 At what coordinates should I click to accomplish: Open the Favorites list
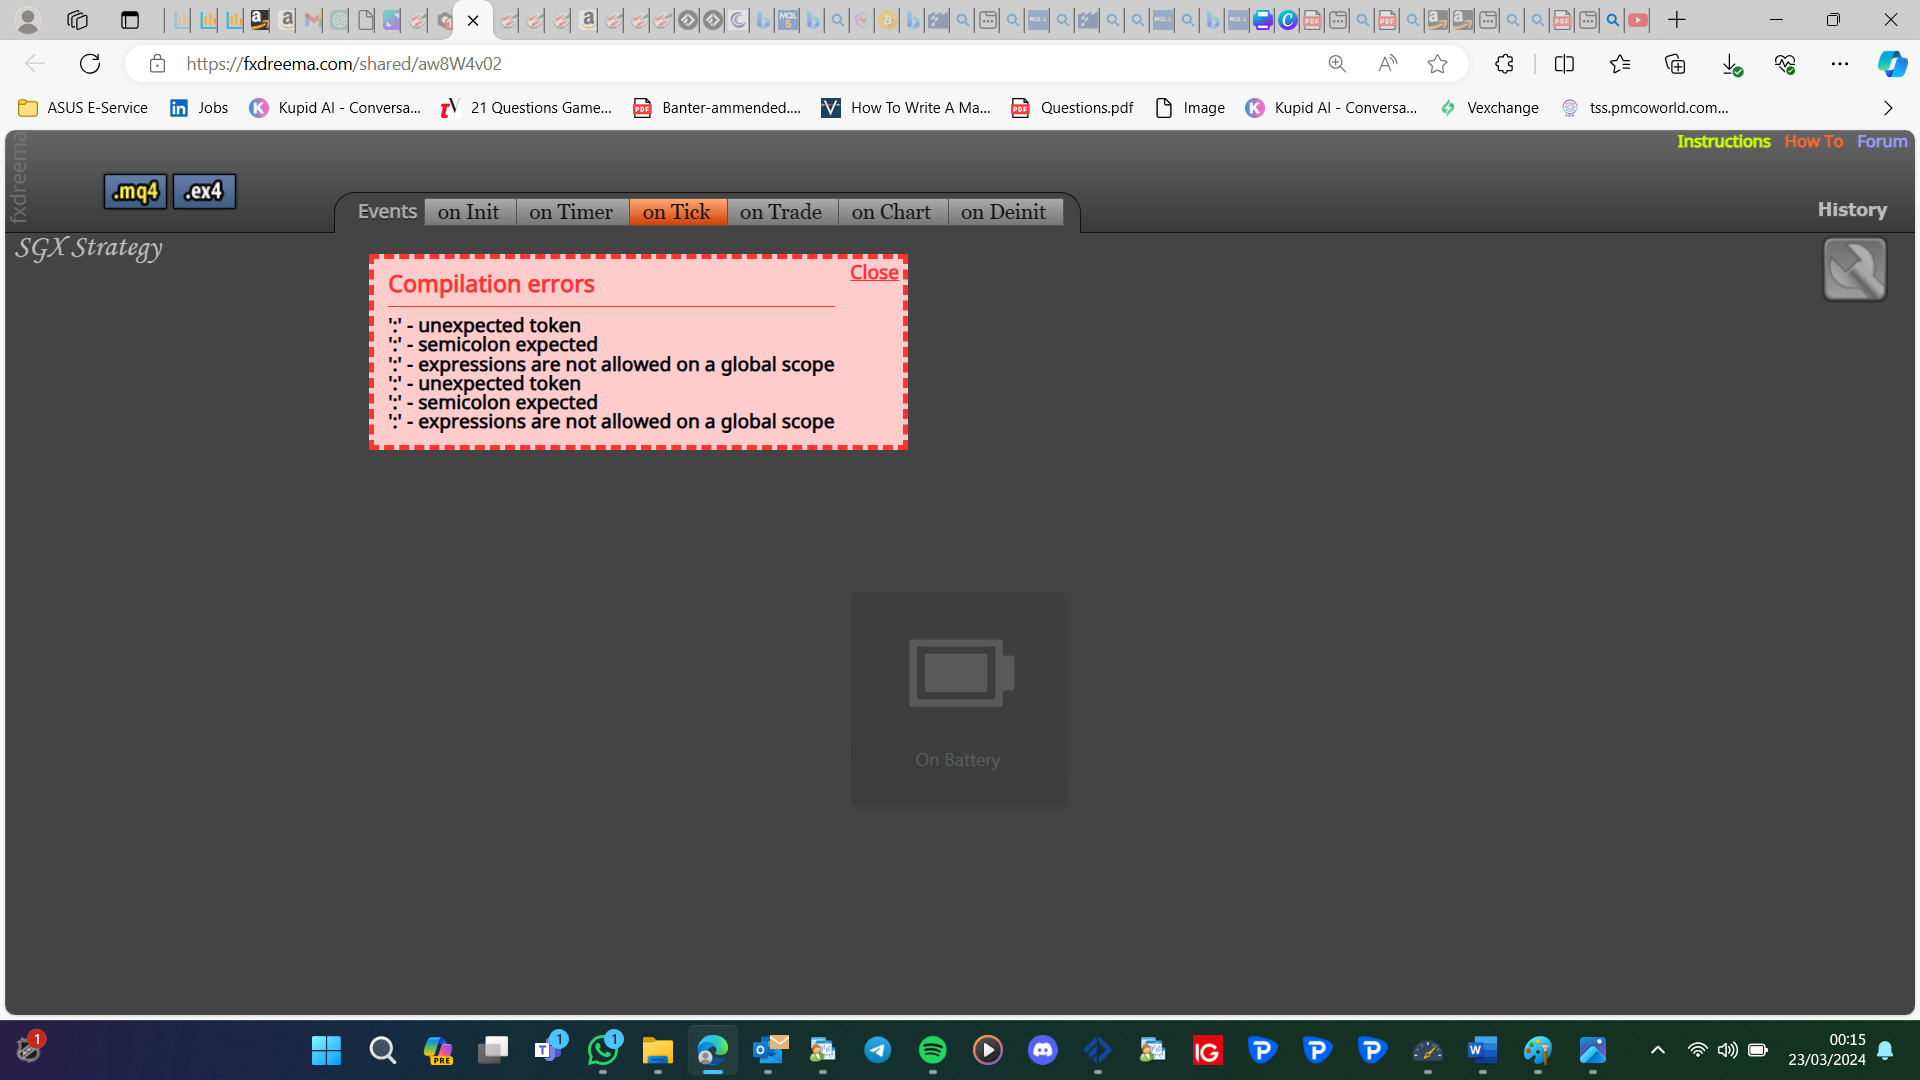coord(1620,64)
